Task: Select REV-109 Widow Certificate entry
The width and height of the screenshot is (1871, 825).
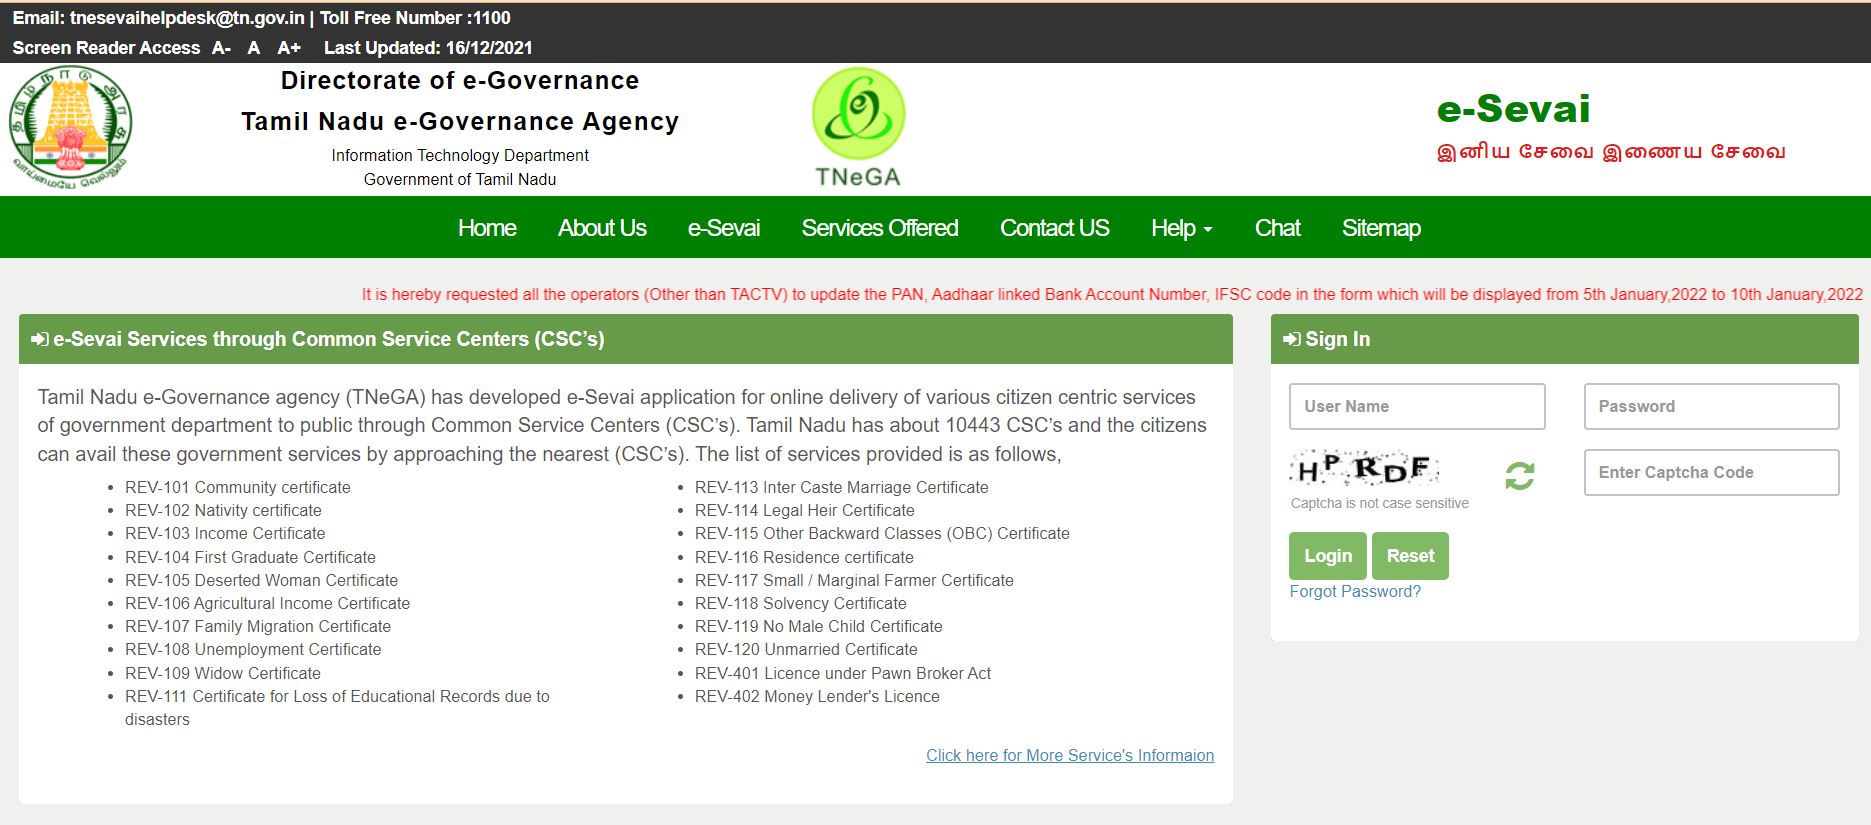Action: (x=223, y=673)
